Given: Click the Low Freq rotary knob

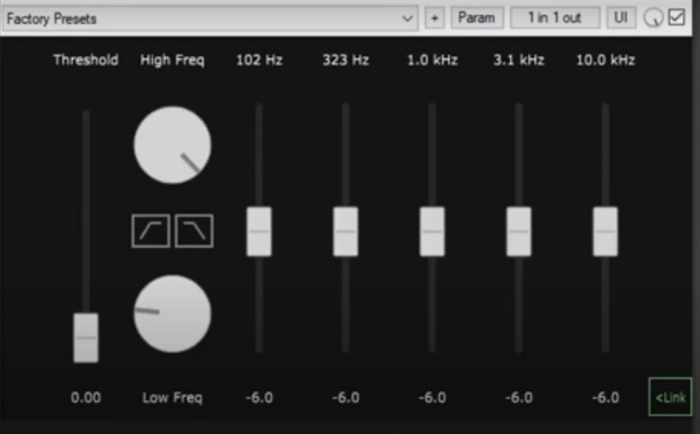Looking at the screenshot, I should (x=172, y=314).
